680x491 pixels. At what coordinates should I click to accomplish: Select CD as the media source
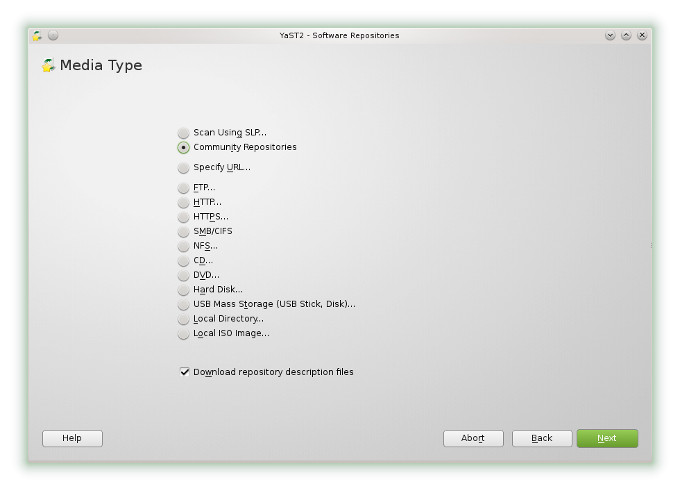coord(183,261)
